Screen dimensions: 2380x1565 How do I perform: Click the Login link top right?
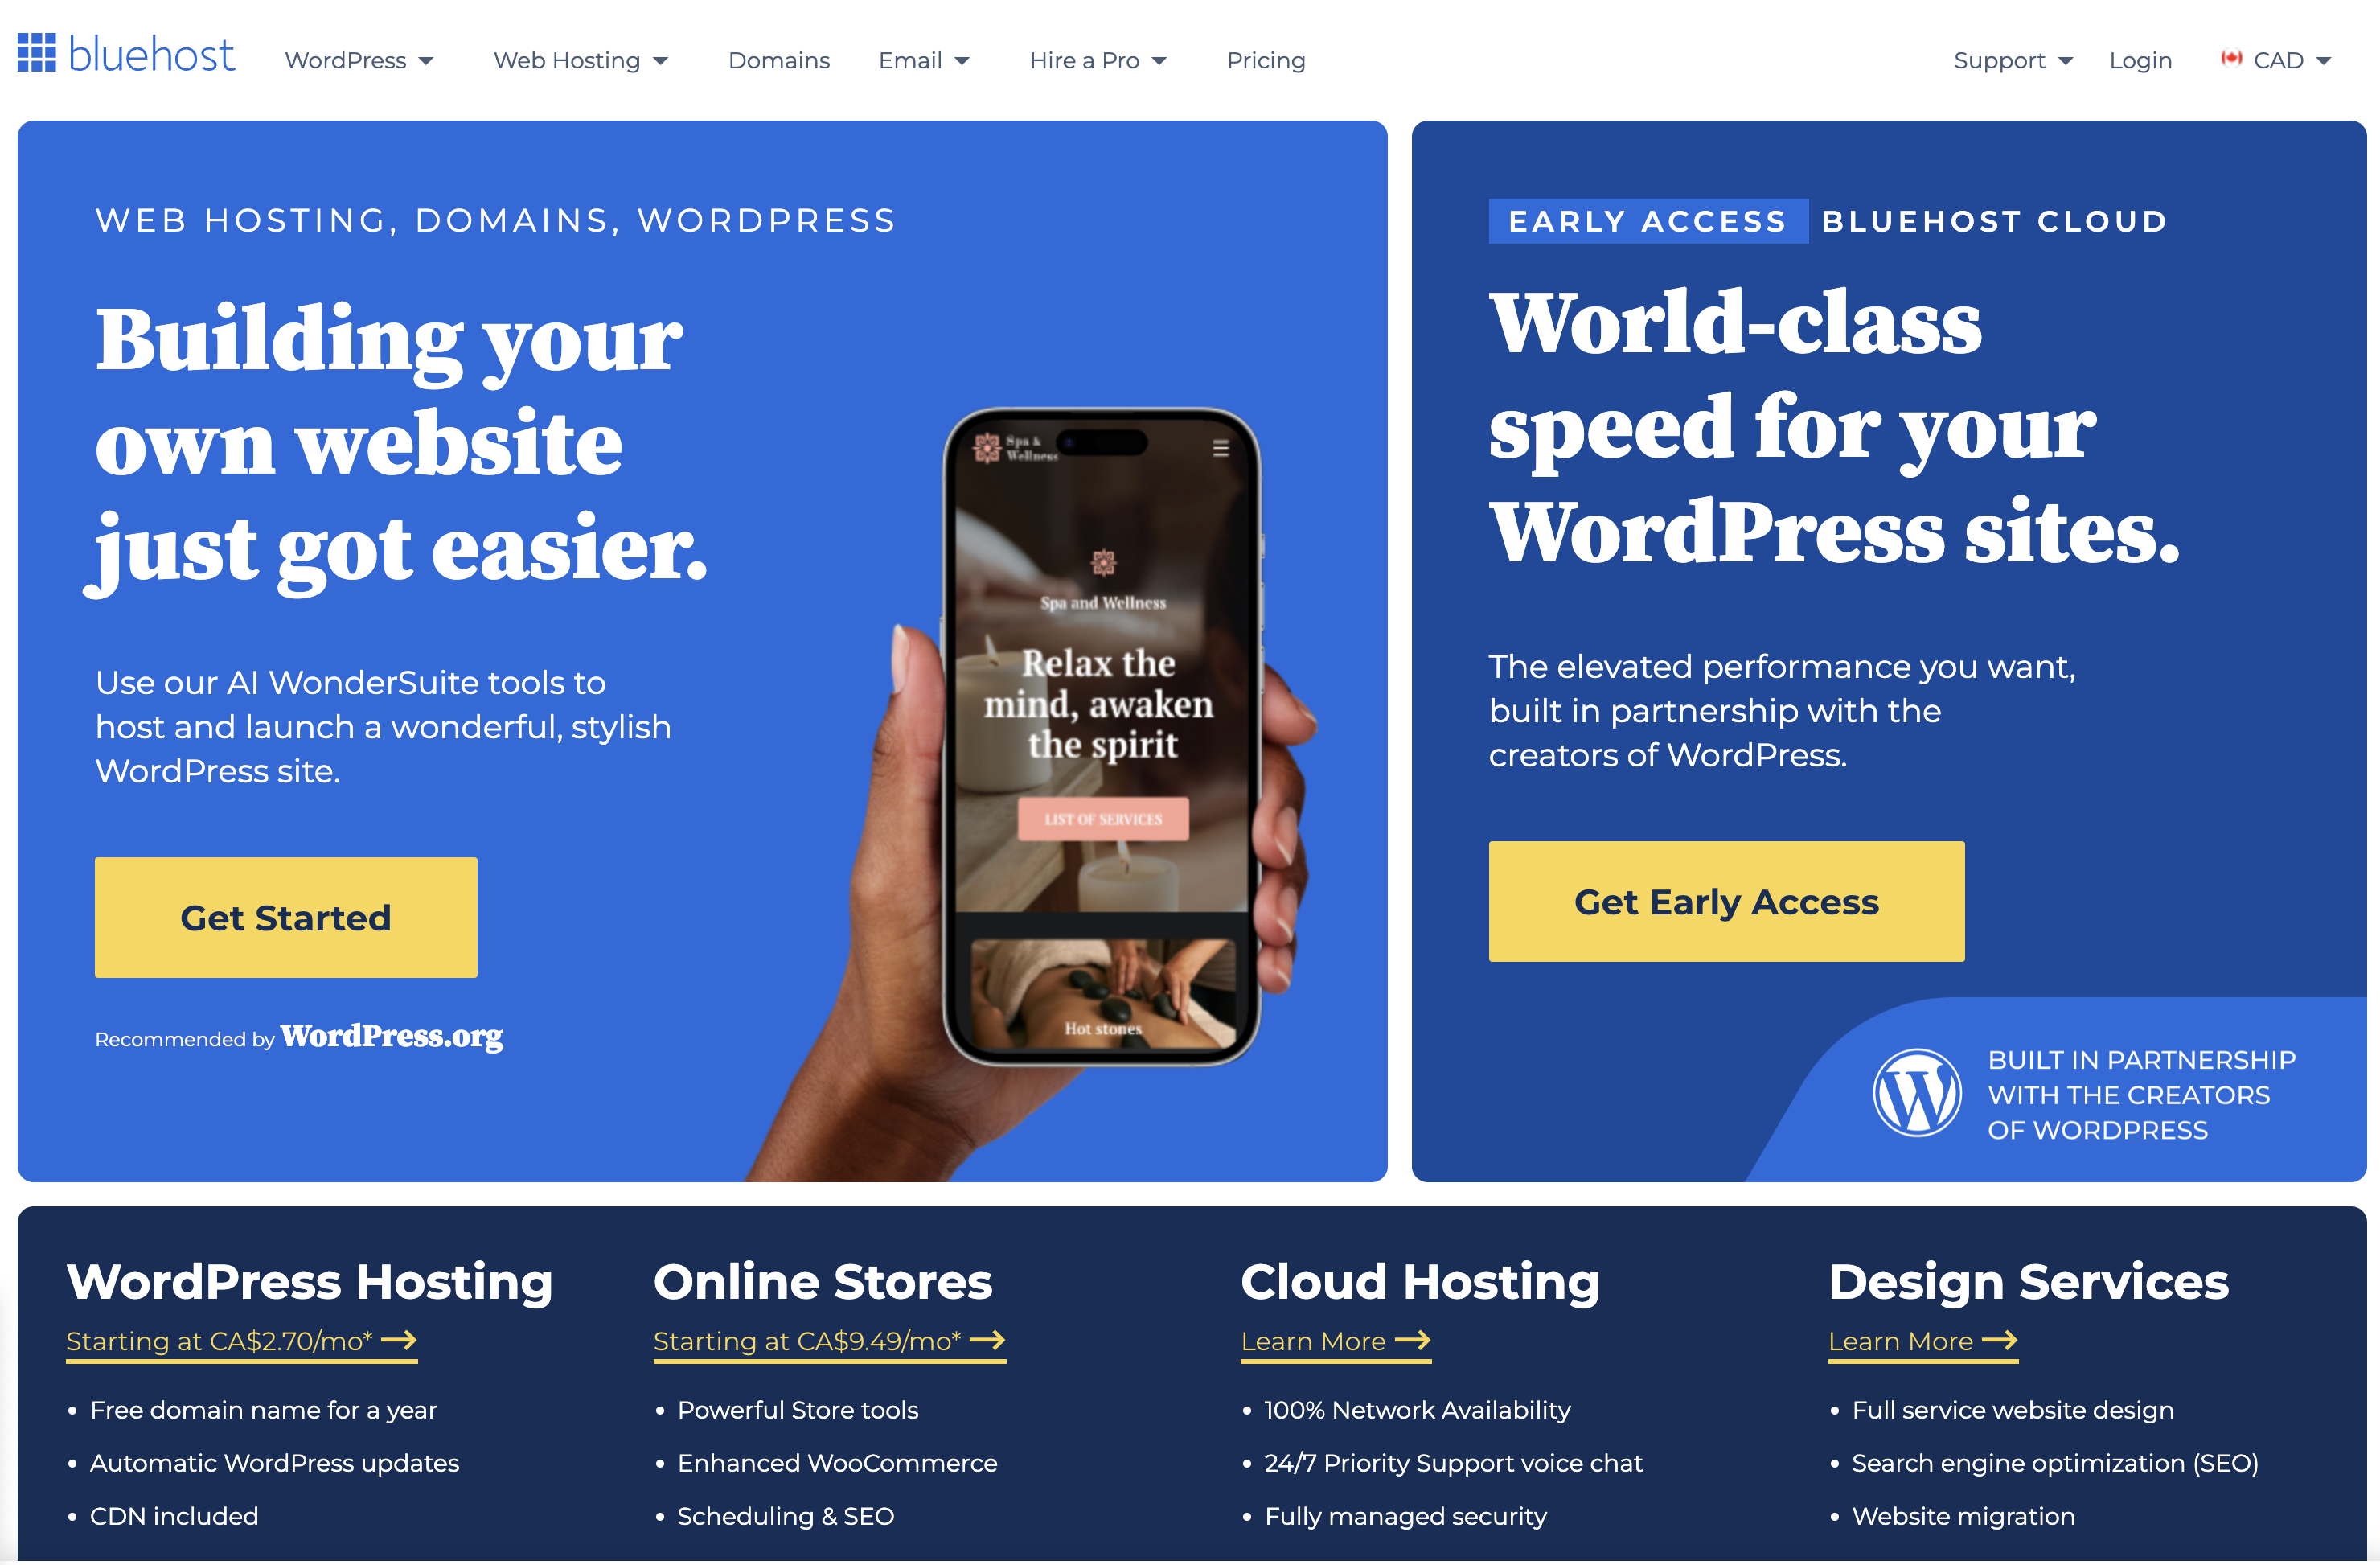coord(2137,60)
